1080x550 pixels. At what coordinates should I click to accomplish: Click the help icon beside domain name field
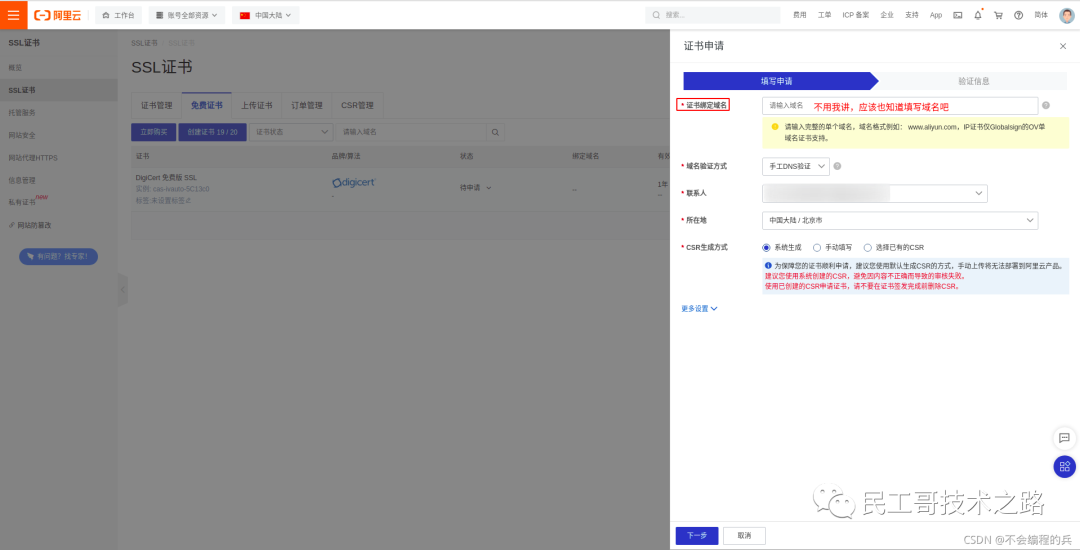1045,105
